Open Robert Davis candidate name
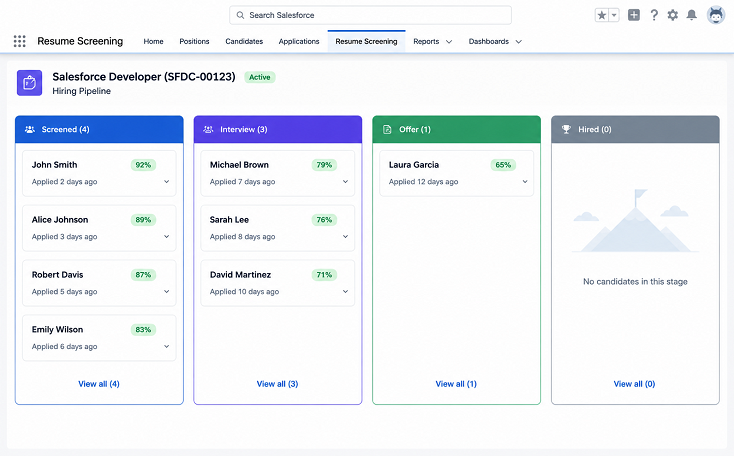 click(x=58, y=275)
